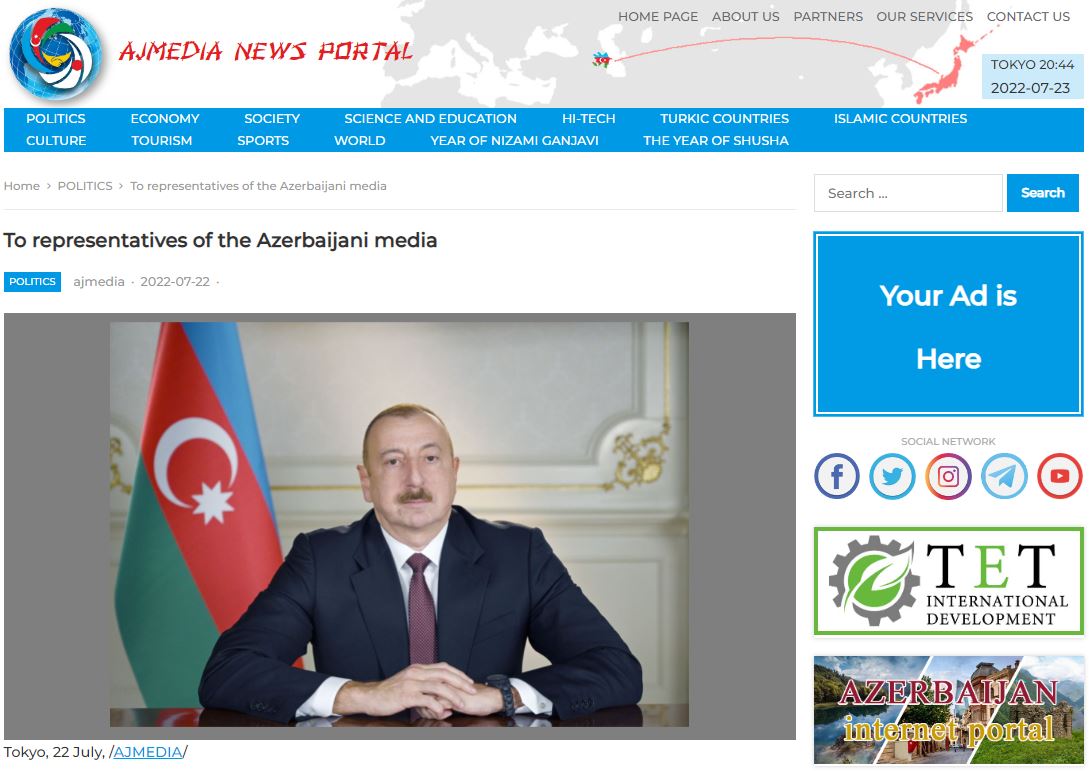Screen dimensions: 1089x773
Task: Click the blue Search button
Action: point(1042,193)
